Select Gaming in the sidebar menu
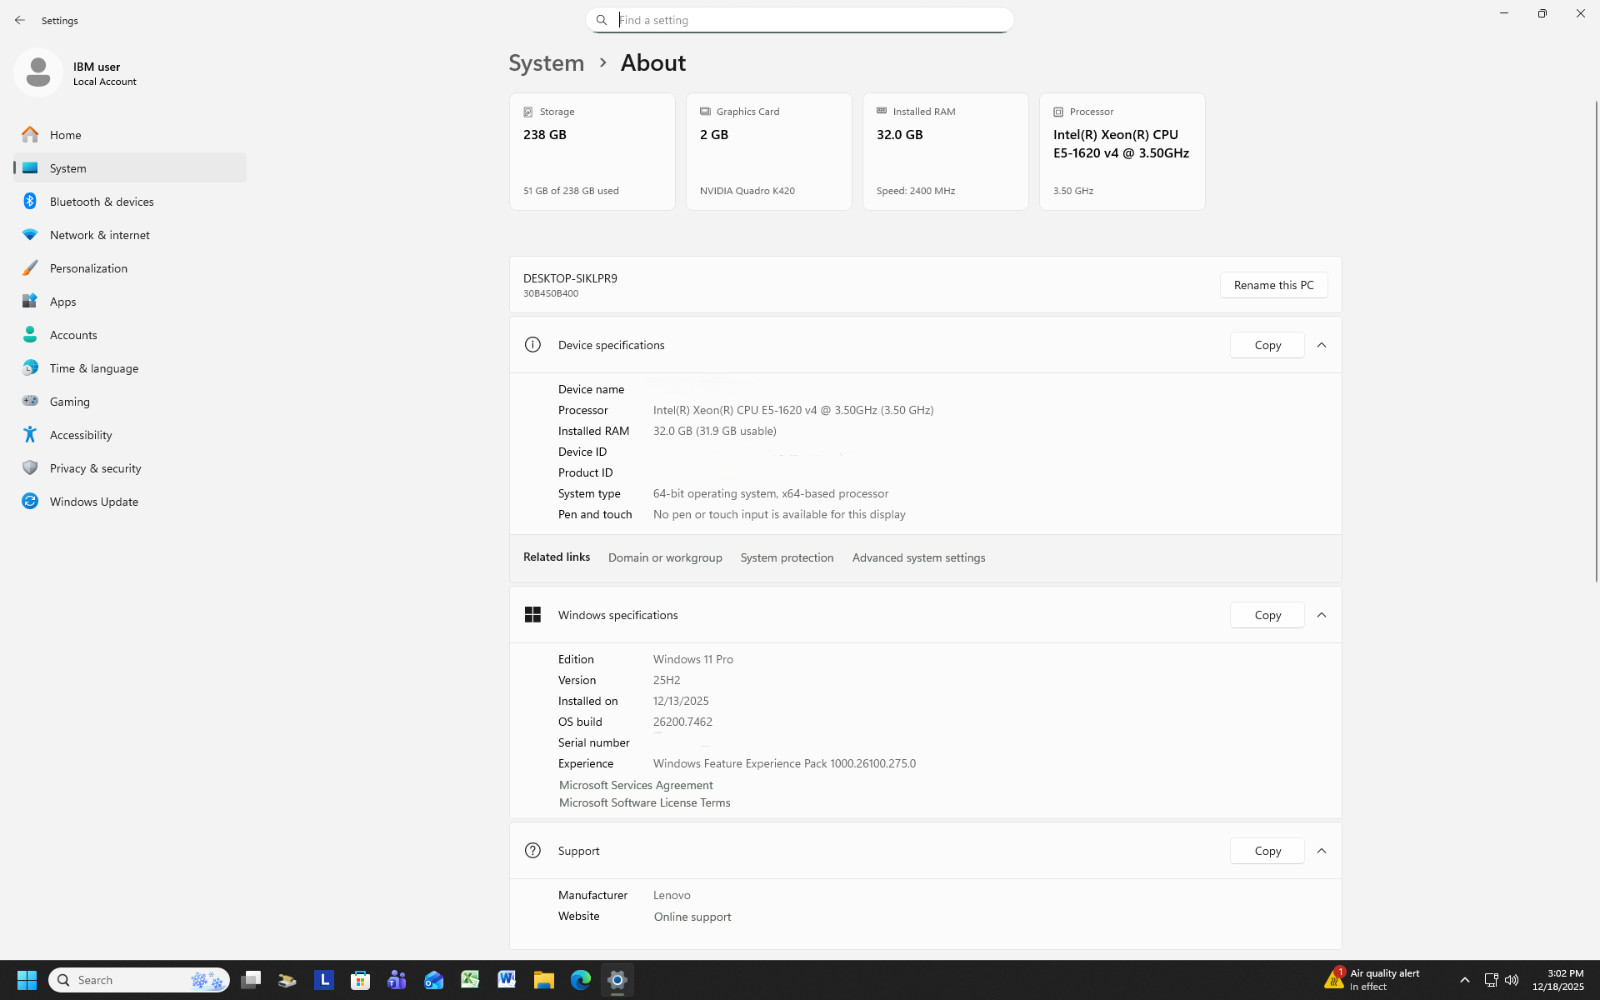Screen dimensions: 1600x1000 69,402
